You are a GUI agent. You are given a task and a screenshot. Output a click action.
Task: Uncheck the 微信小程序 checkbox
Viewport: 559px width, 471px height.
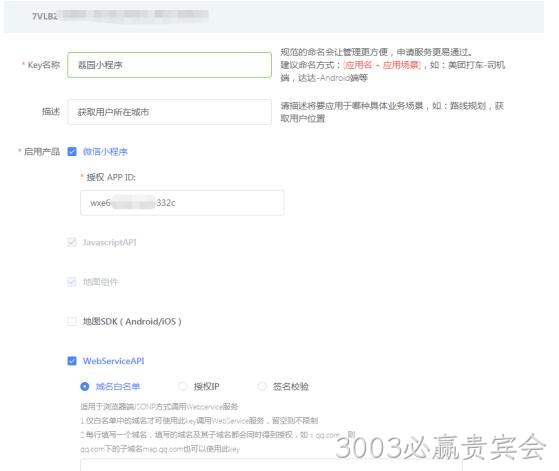(x=72, y=152)
